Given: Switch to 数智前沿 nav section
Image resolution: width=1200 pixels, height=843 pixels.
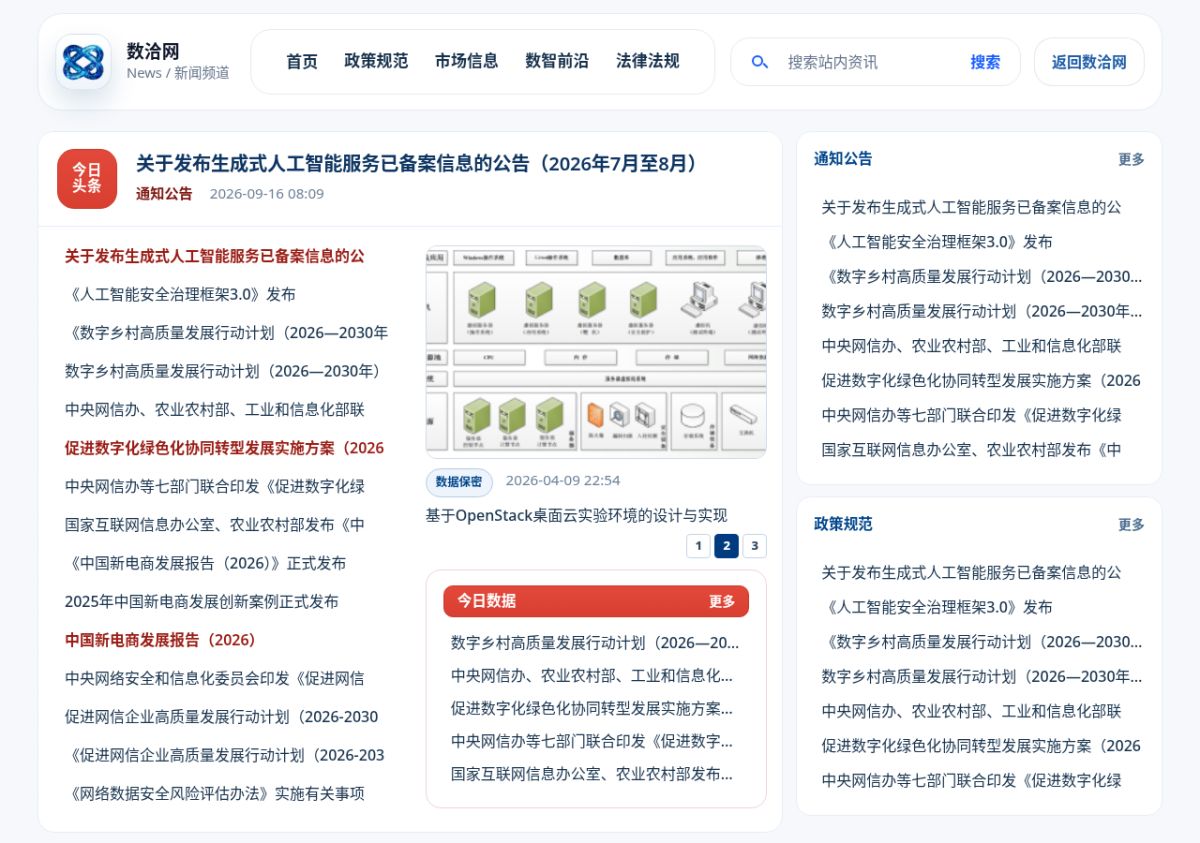Looking at the screenshot, I should click(x=557, y=61).
